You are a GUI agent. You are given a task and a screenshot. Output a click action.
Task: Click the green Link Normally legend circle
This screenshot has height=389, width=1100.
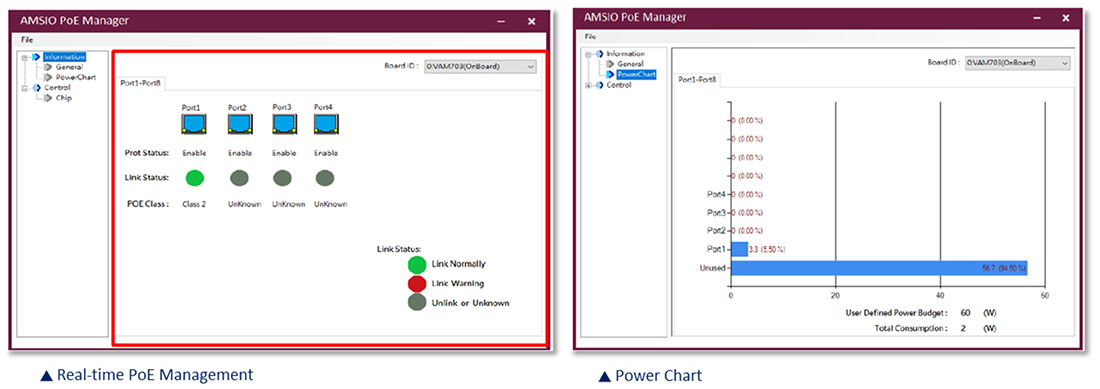pyautogui.click(x=417, y=264)
